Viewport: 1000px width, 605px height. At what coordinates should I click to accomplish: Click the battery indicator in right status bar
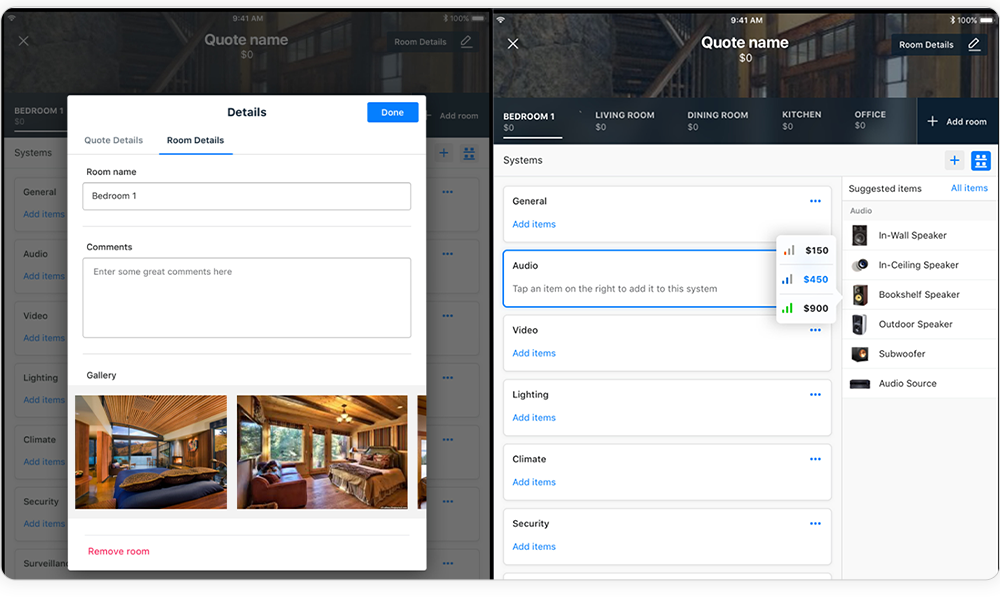(x=986, y=20)
